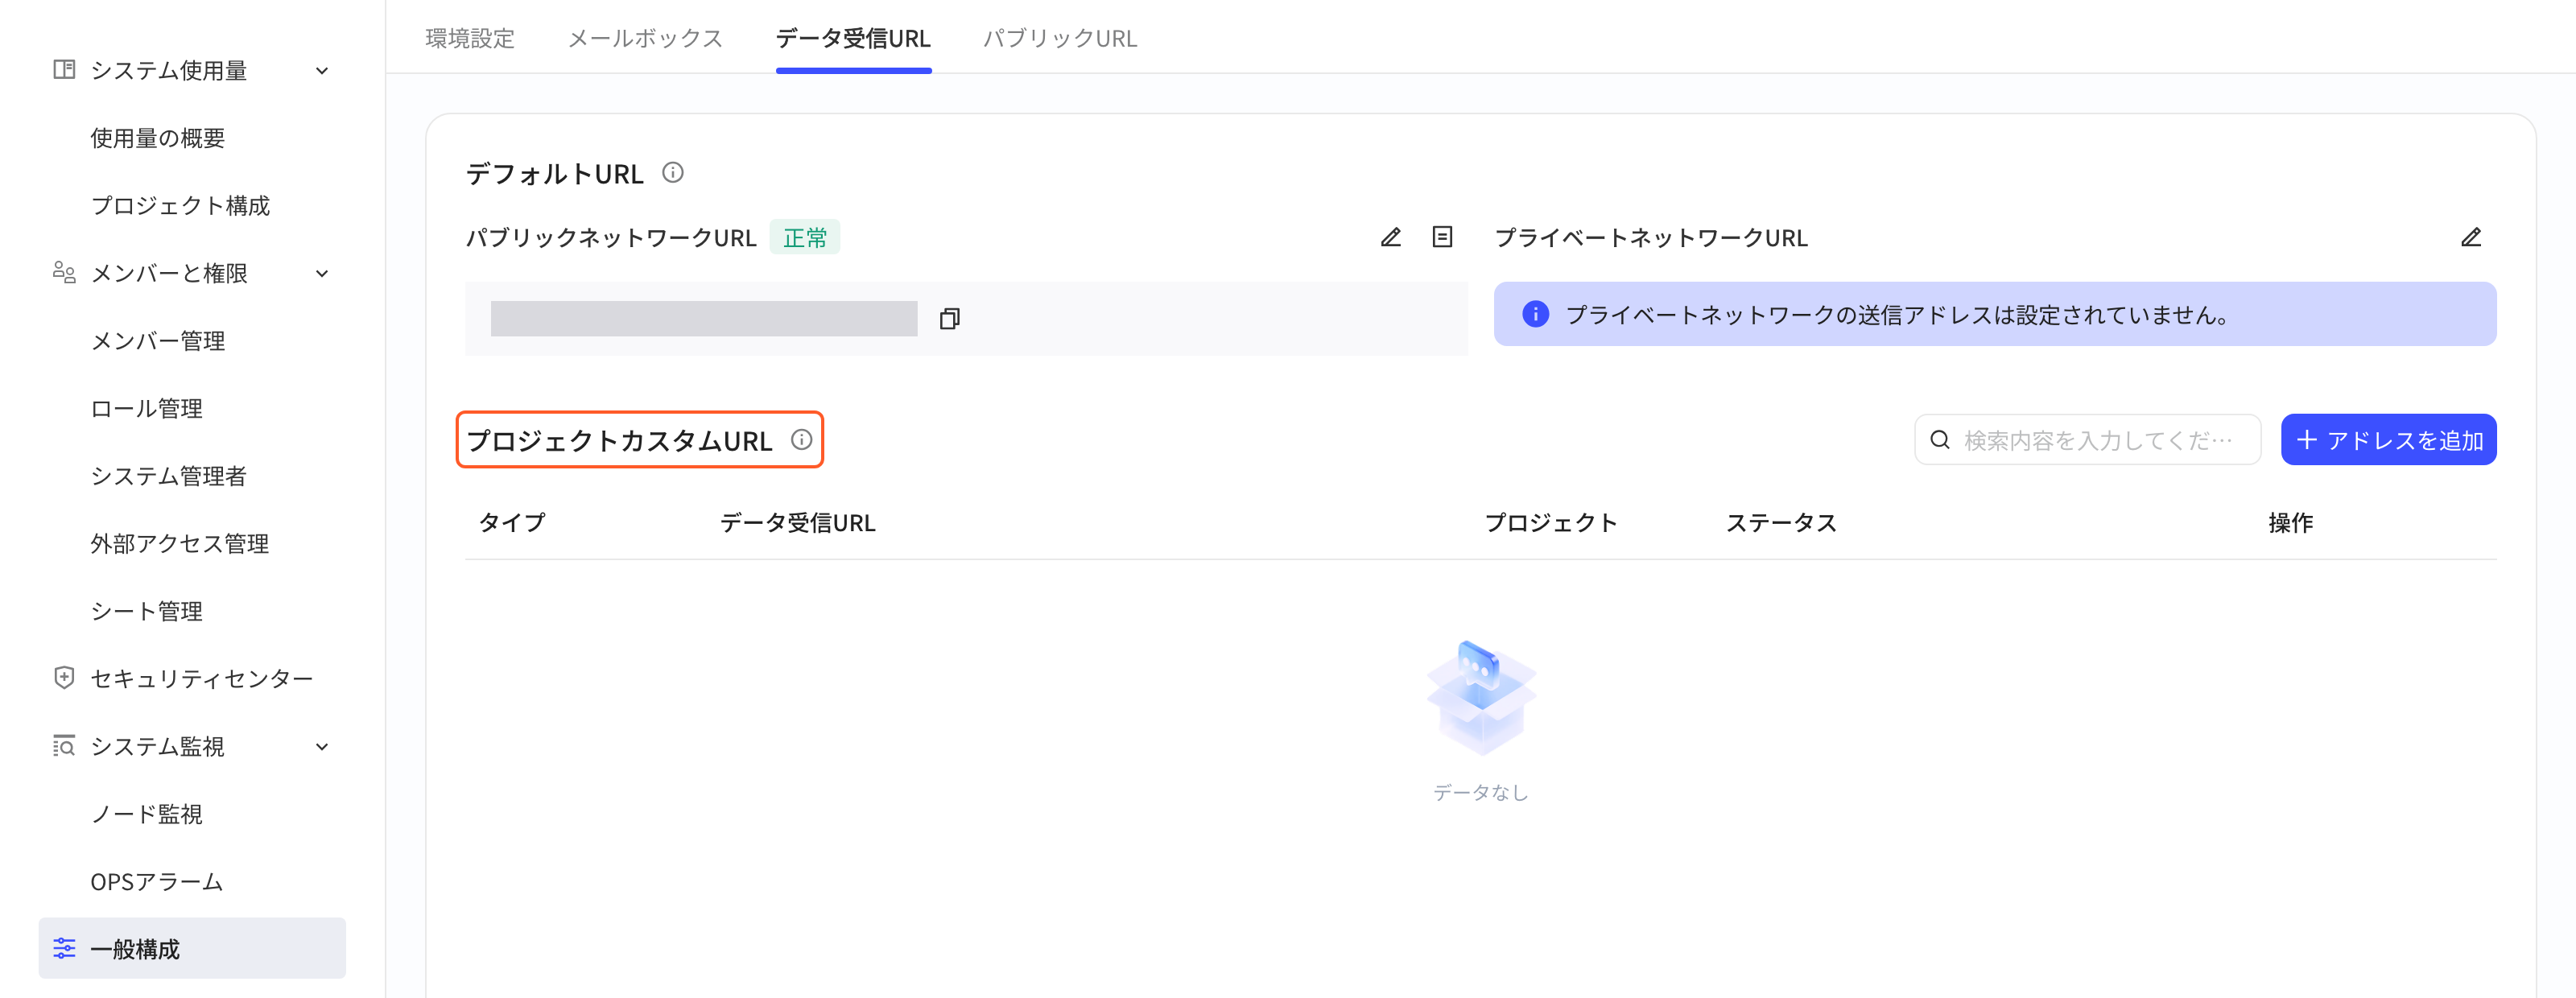Open システム管理者 in sidebar
The image size is (2576, 998).
tap(169, 476)
